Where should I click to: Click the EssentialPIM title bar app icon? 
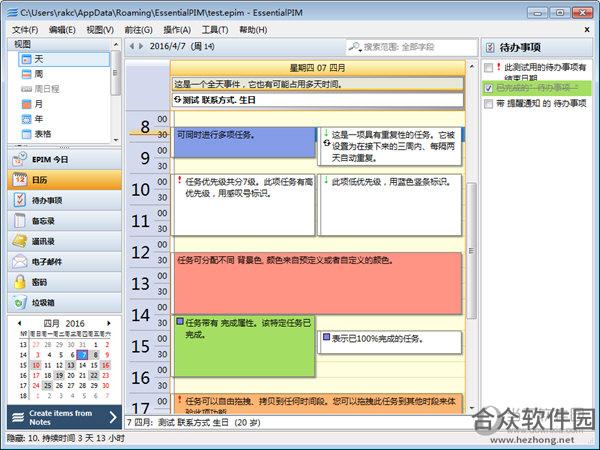coord(12,13)
